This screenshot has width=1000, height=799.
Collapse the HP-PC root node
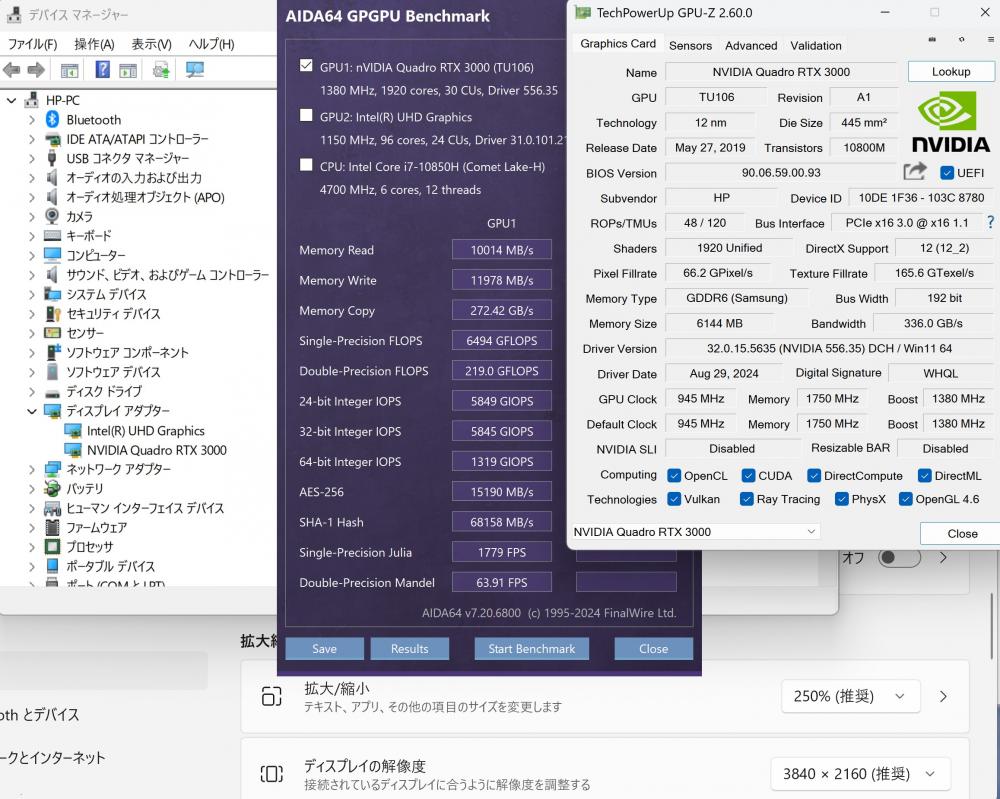(11, 100)
